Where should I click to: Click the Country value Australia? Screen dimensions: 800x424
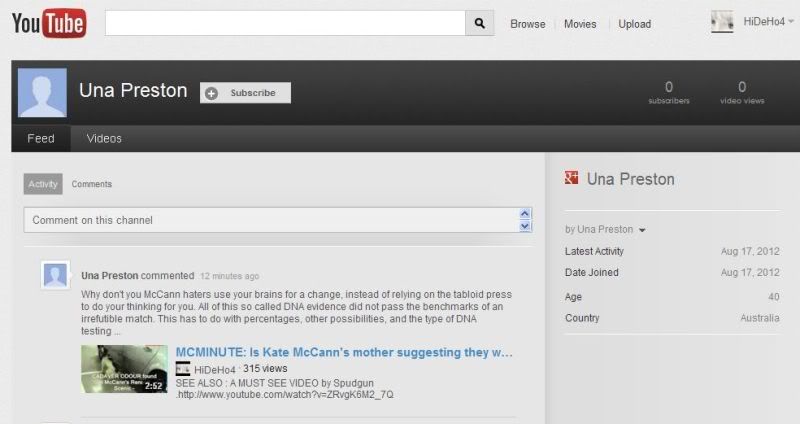point(760,318)
